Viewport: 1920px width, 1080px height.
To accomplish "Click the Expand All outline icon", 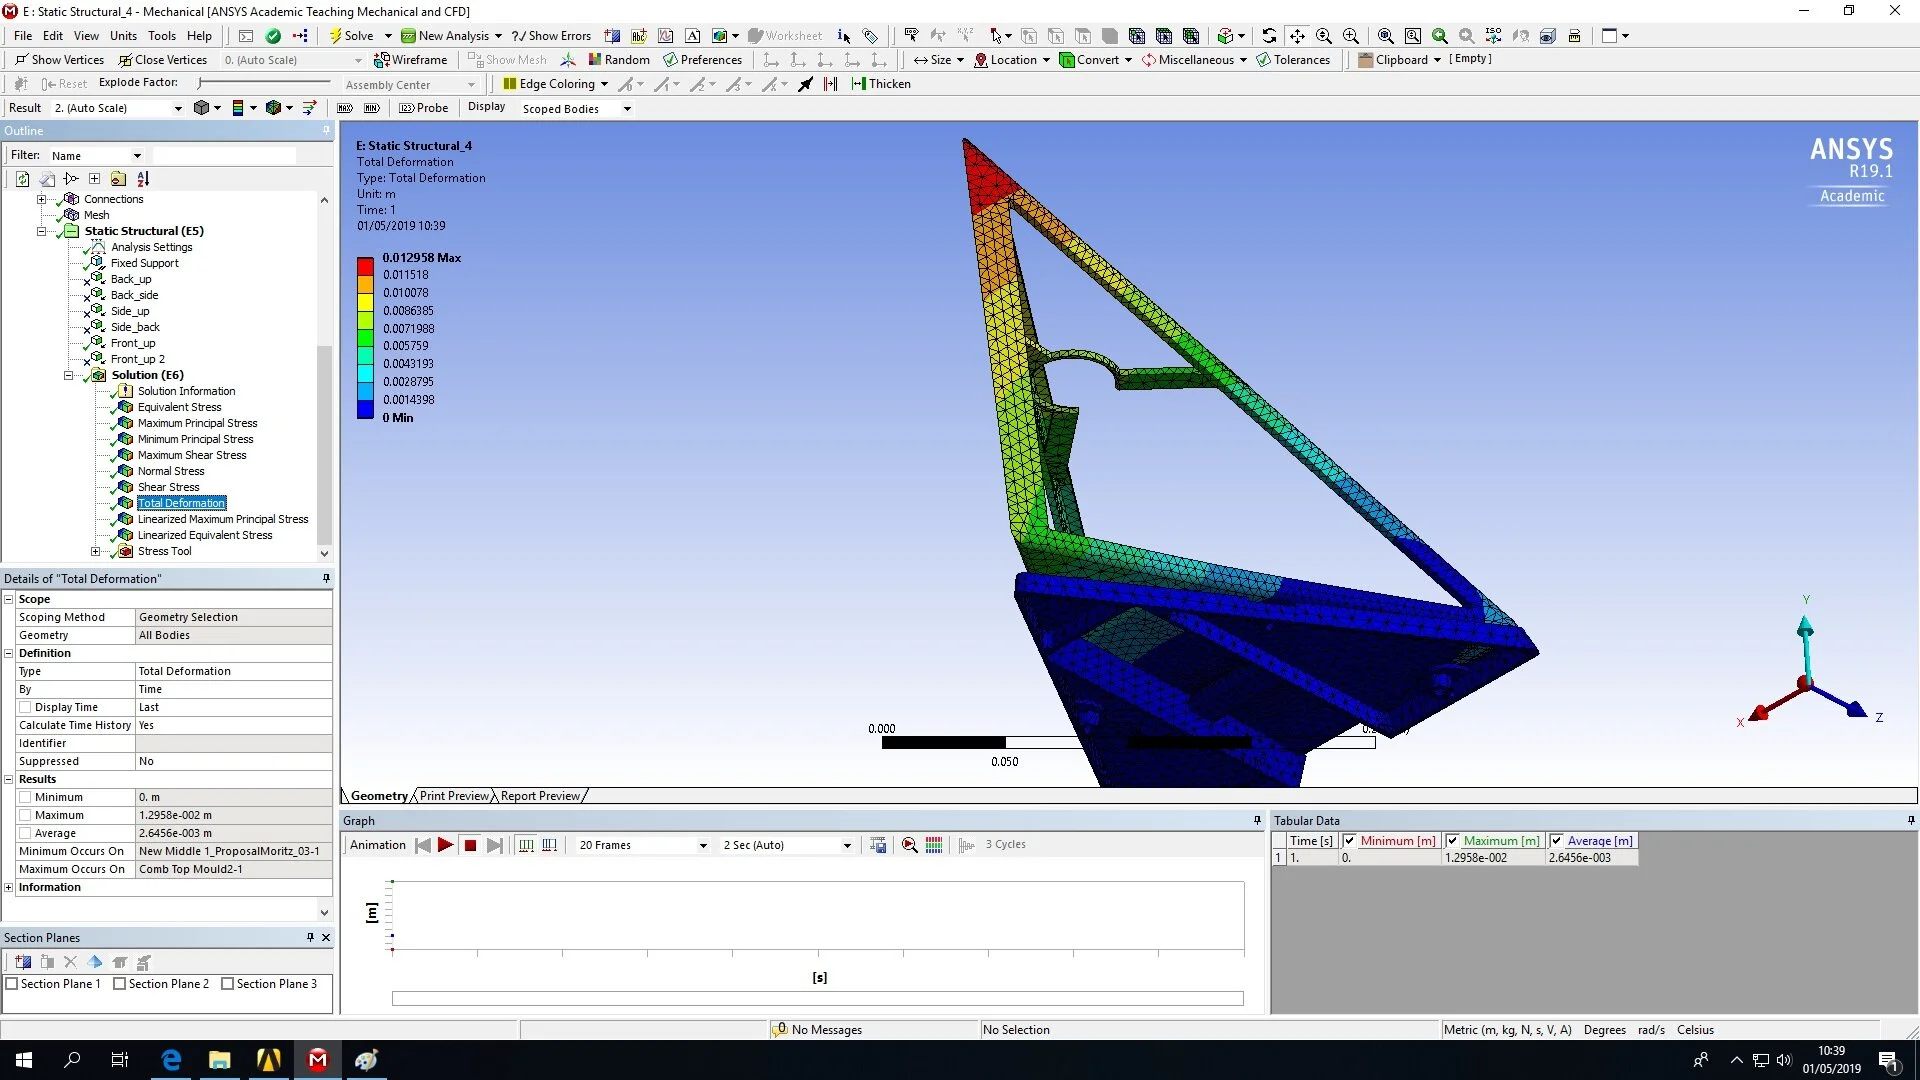I will coord(94,179).
